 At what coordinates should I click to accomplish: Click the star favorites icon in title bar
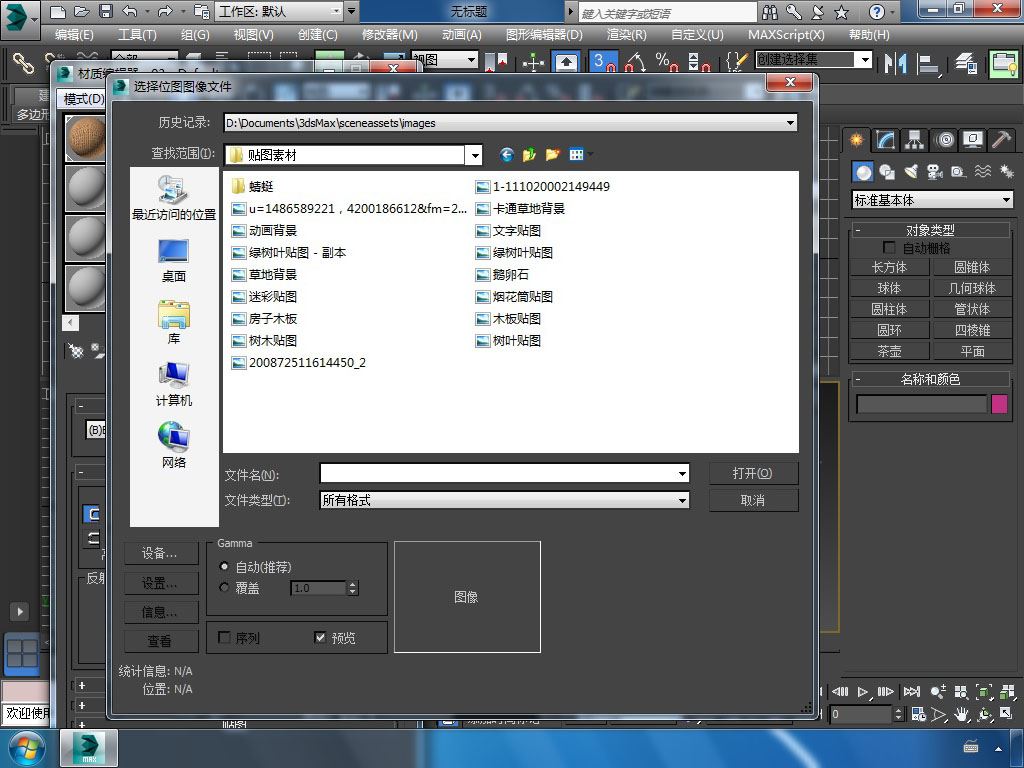click(x=842, y=12)
